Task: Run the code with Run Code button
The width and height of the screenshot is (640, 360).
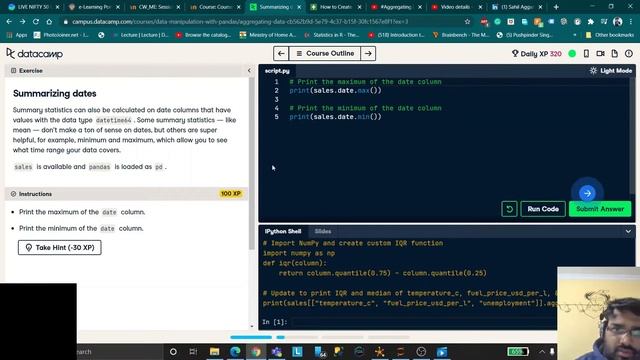Action: point(543,209)
